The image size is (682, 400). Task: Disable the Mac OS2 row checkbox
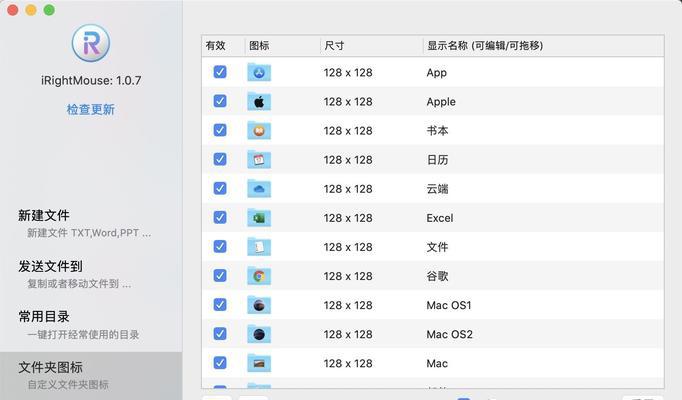click(220, 334)
